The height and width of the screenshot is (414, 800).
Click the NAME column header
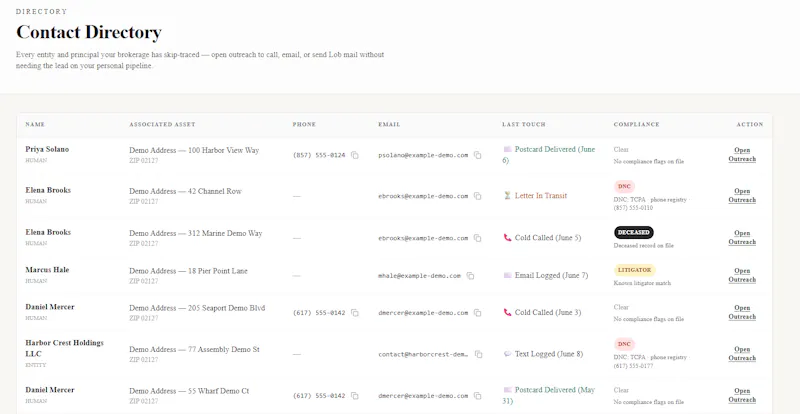(35, 125)
